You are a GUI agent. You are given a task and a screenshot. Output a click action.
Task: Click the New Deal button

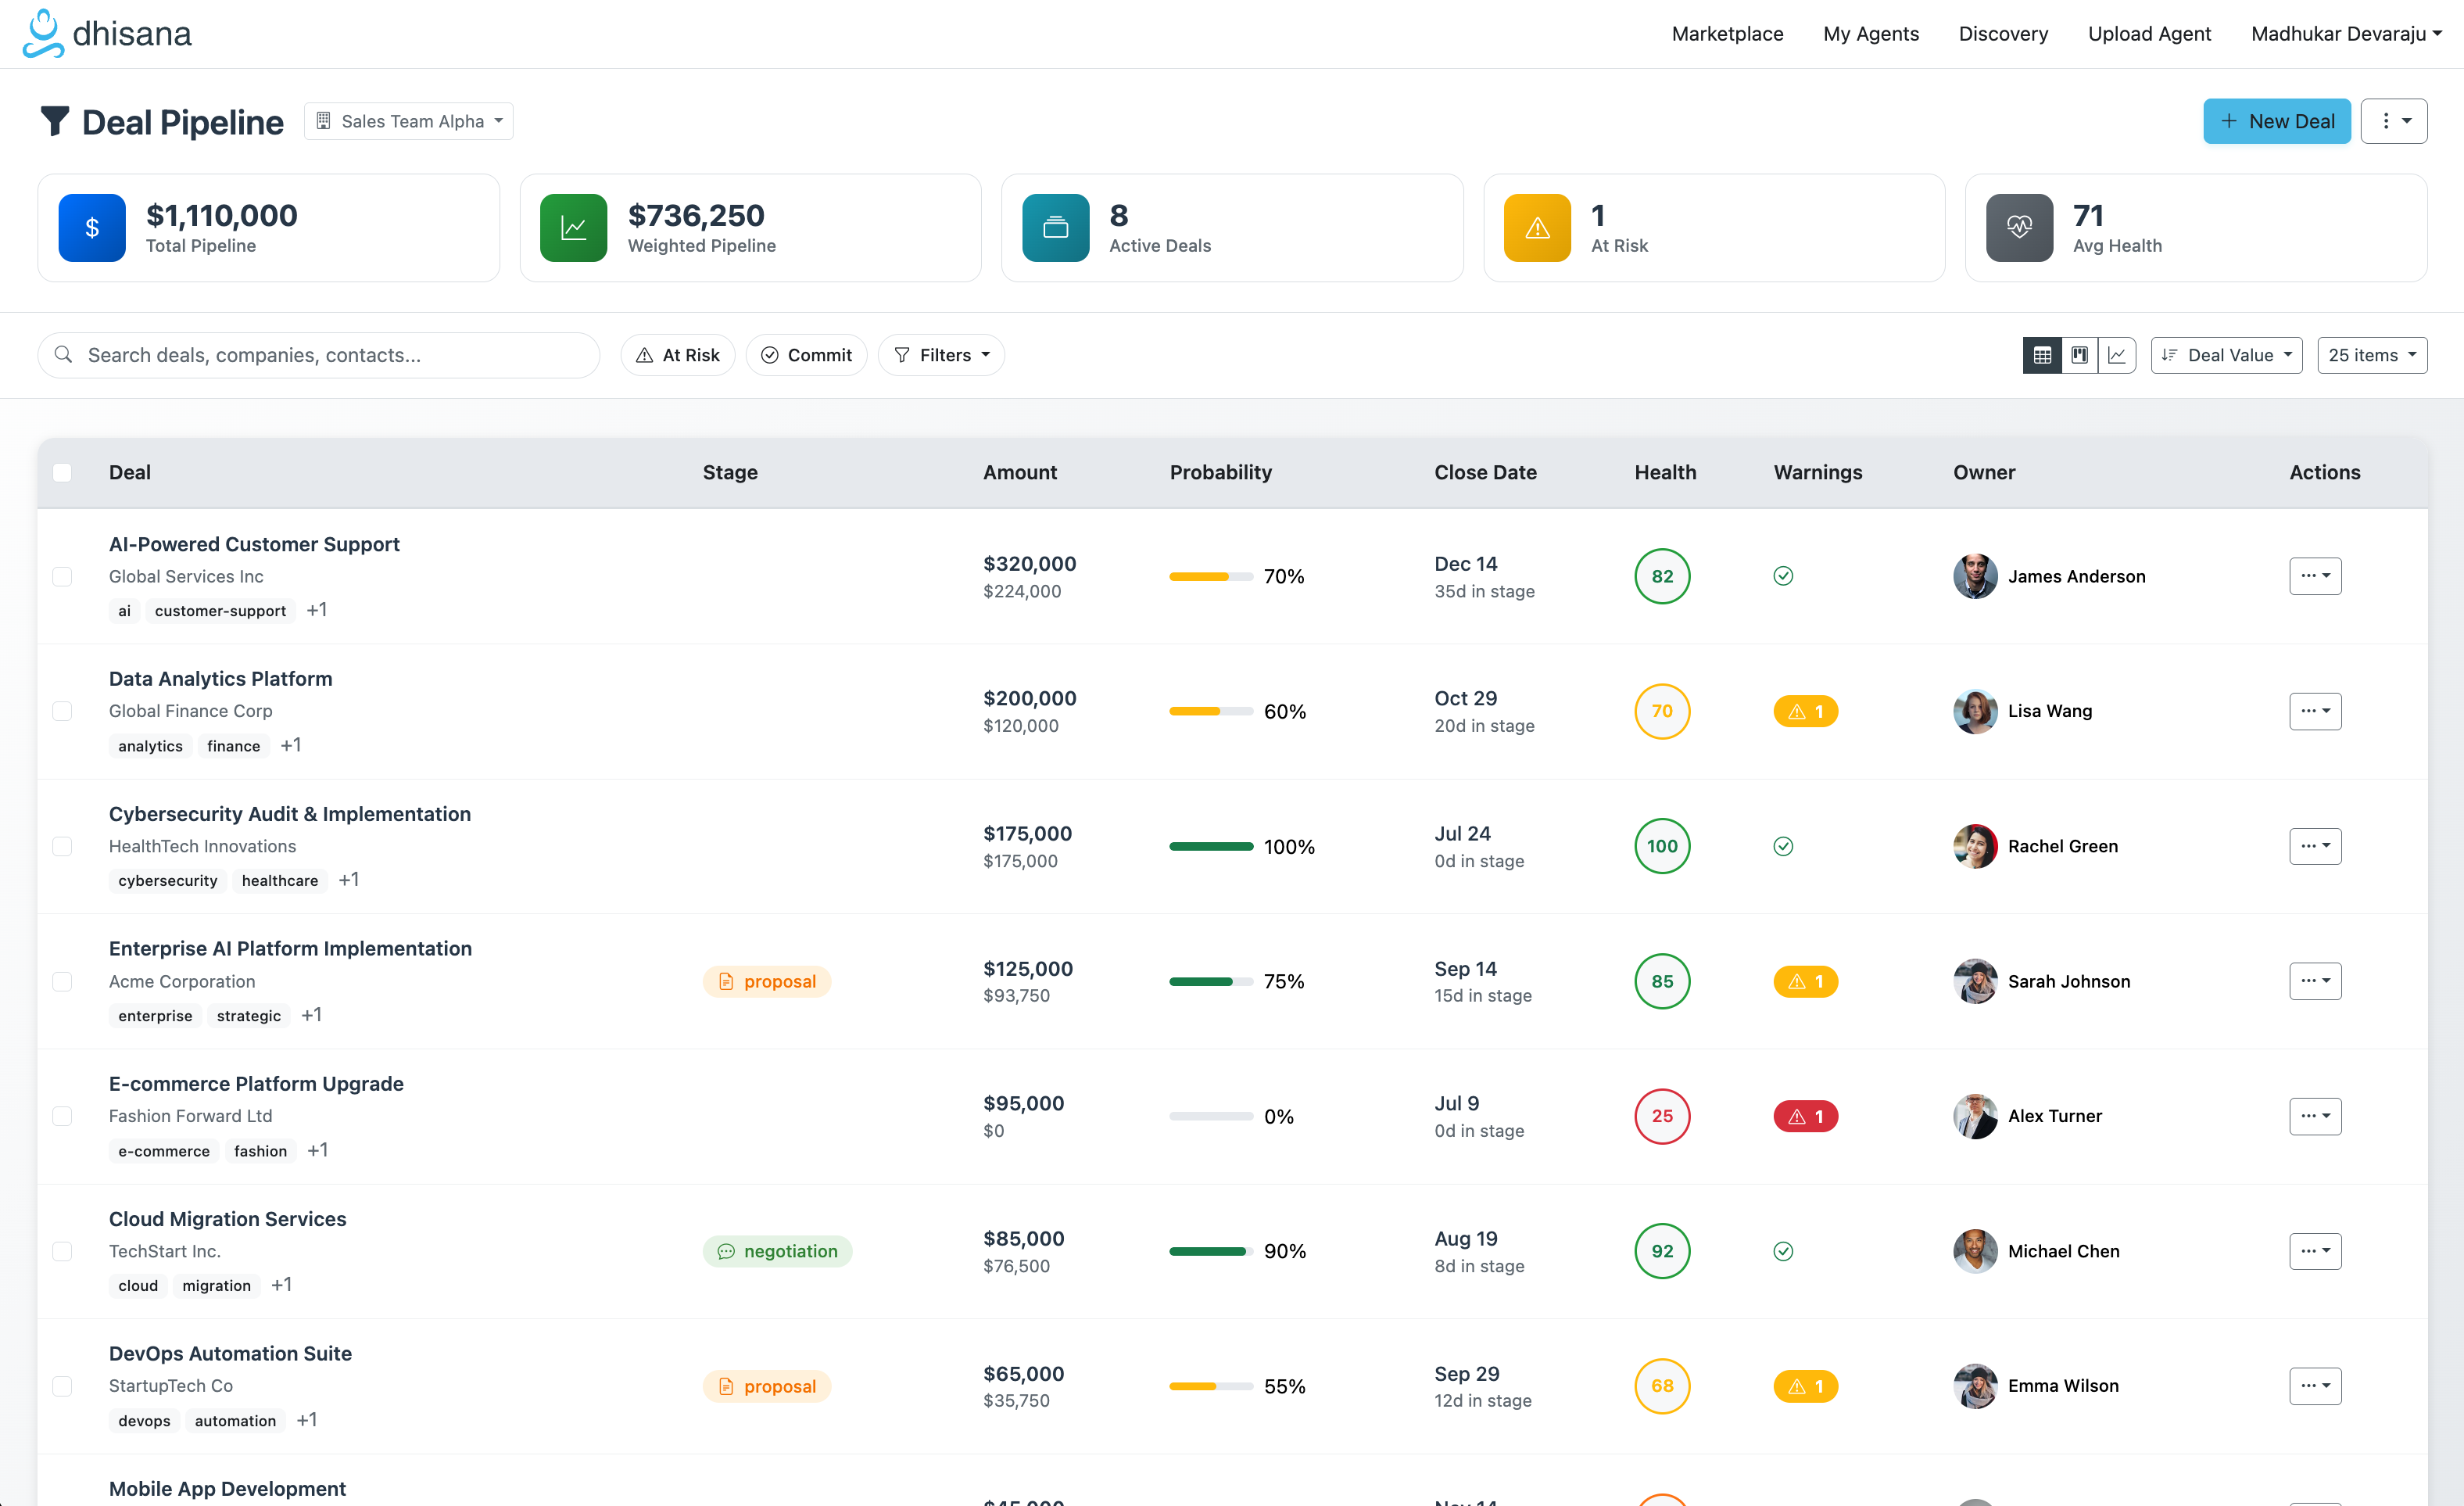point(2276,121)
